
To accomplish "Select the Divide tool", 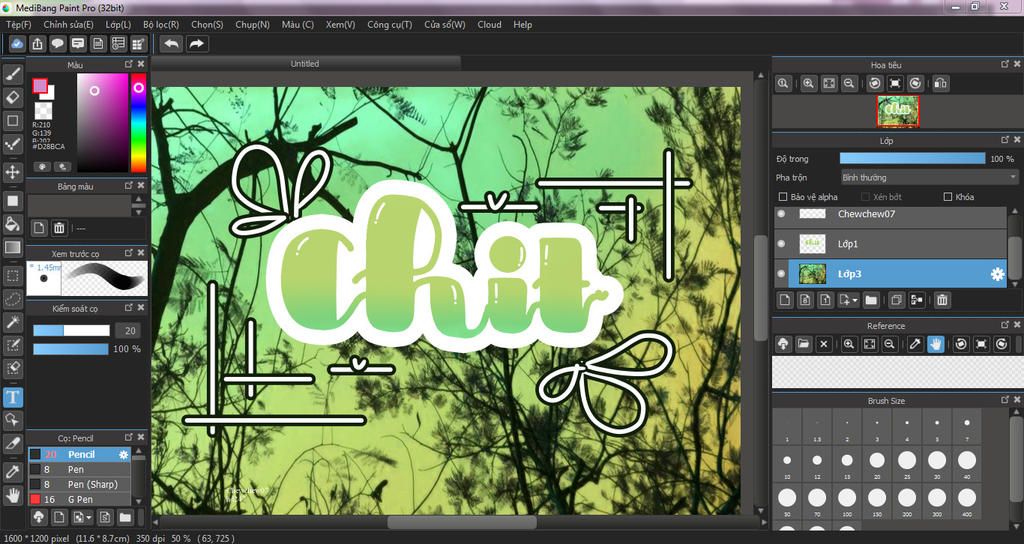I will (12, 443).
